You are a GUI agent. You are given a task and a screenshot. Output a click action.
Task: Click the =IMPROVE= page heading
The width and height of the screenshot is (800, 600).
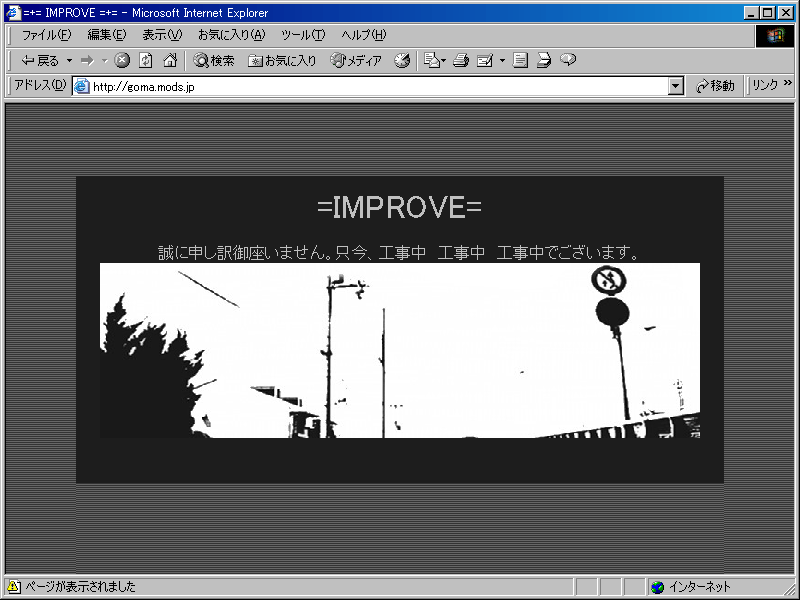pyautogui.click(x=399, y=208)
